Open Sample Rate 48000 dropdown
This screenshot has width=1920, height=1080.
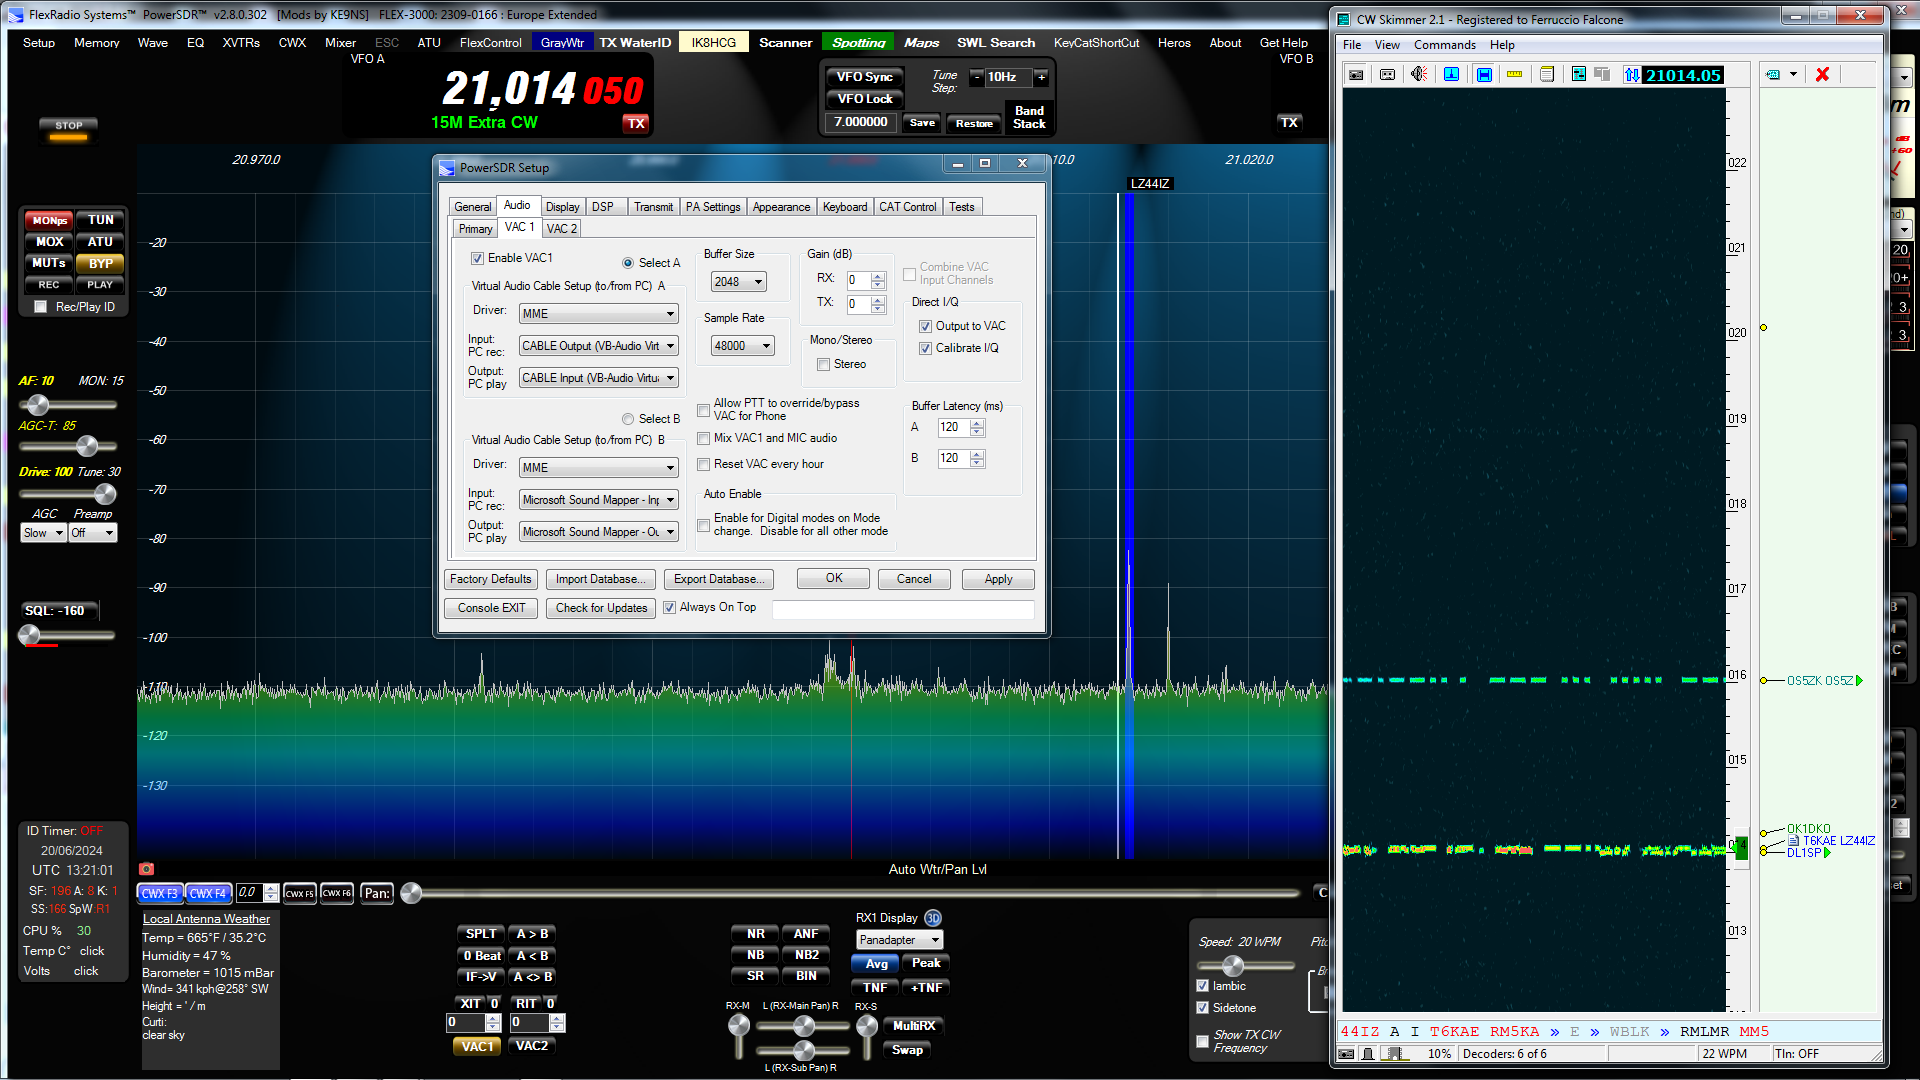coord(743,346)
